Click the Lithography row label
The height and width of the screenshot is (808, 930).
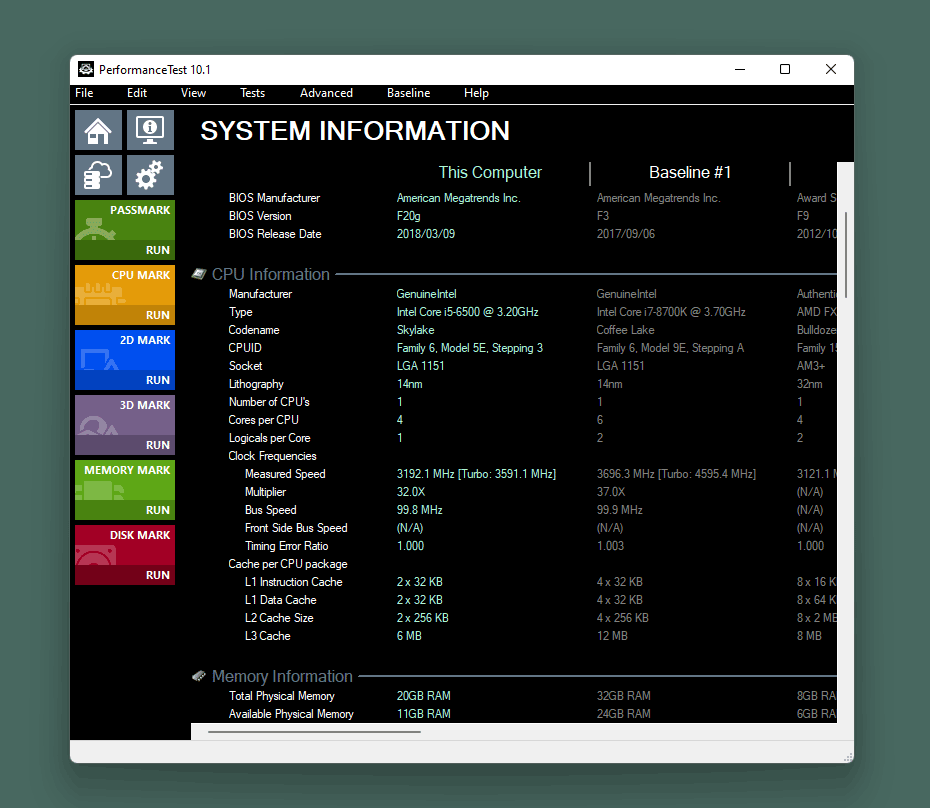(x=256, y=384)
